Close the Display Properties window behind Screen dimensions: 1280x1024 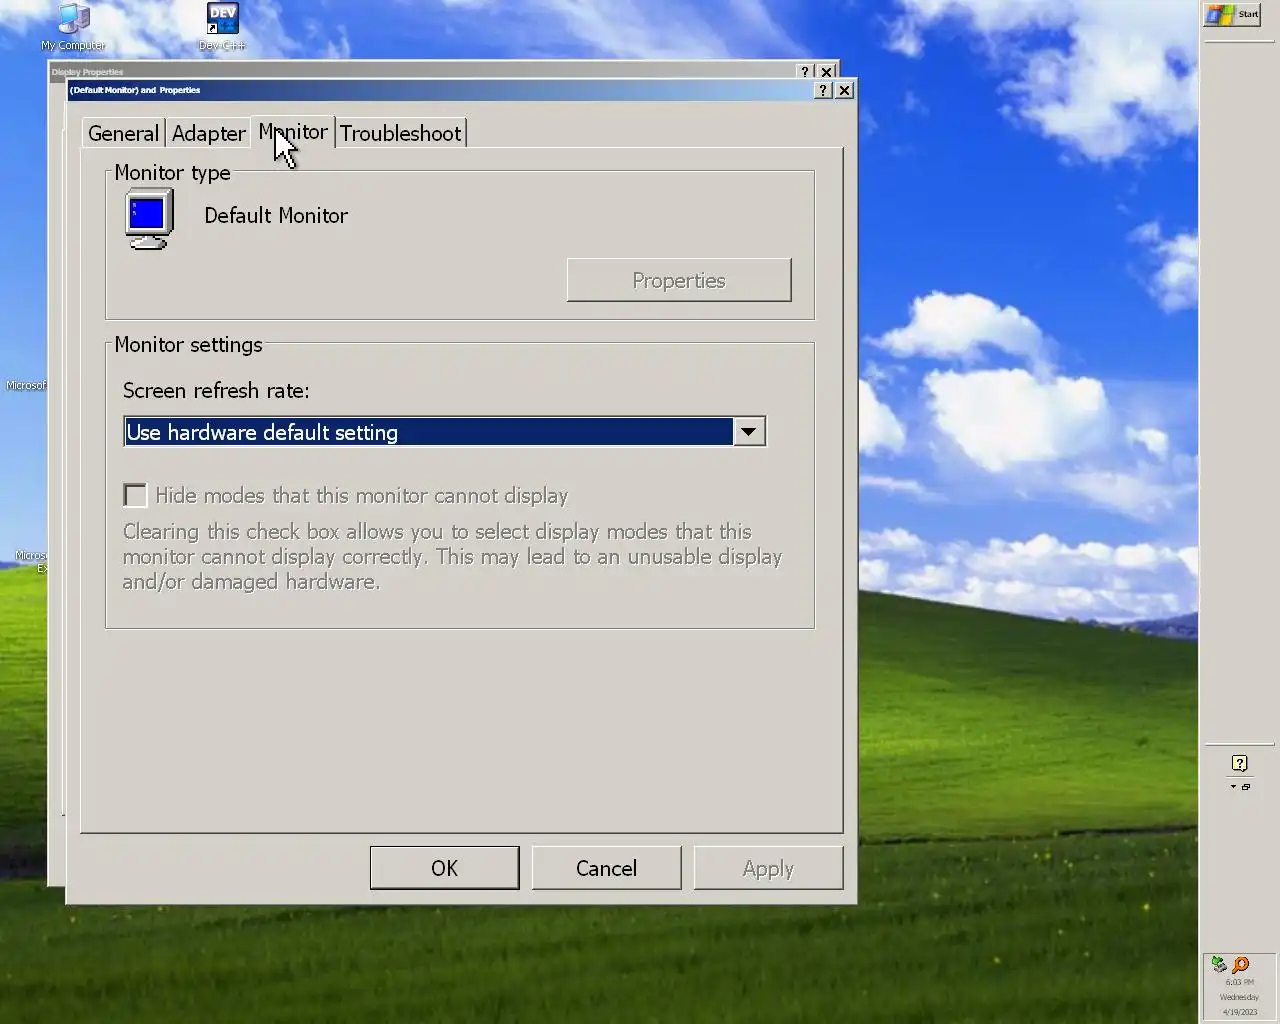(826, 71)
